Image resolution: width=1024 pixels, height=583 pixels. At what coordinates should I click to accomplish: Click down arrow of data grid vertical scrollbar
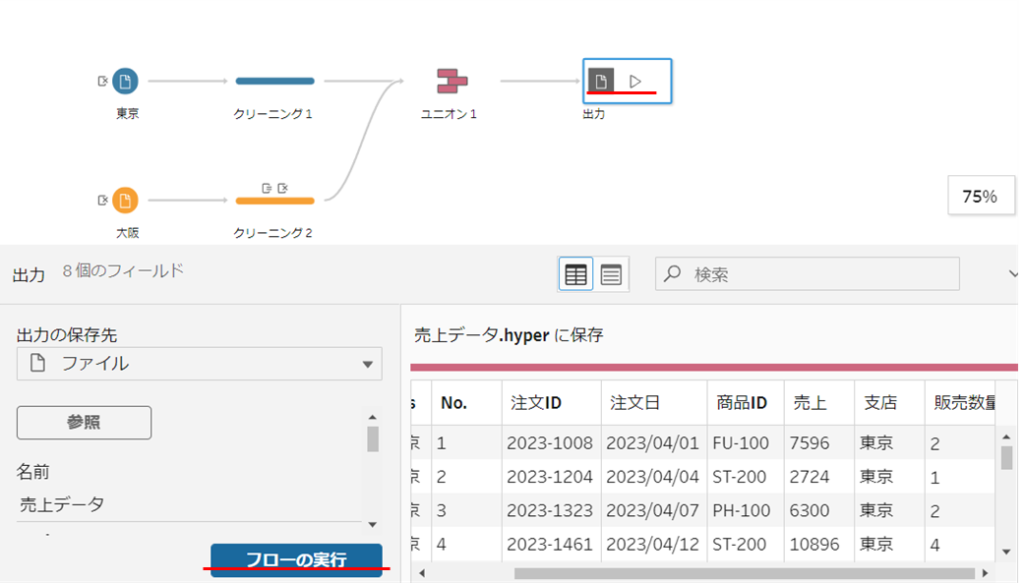click(1006, 552)
